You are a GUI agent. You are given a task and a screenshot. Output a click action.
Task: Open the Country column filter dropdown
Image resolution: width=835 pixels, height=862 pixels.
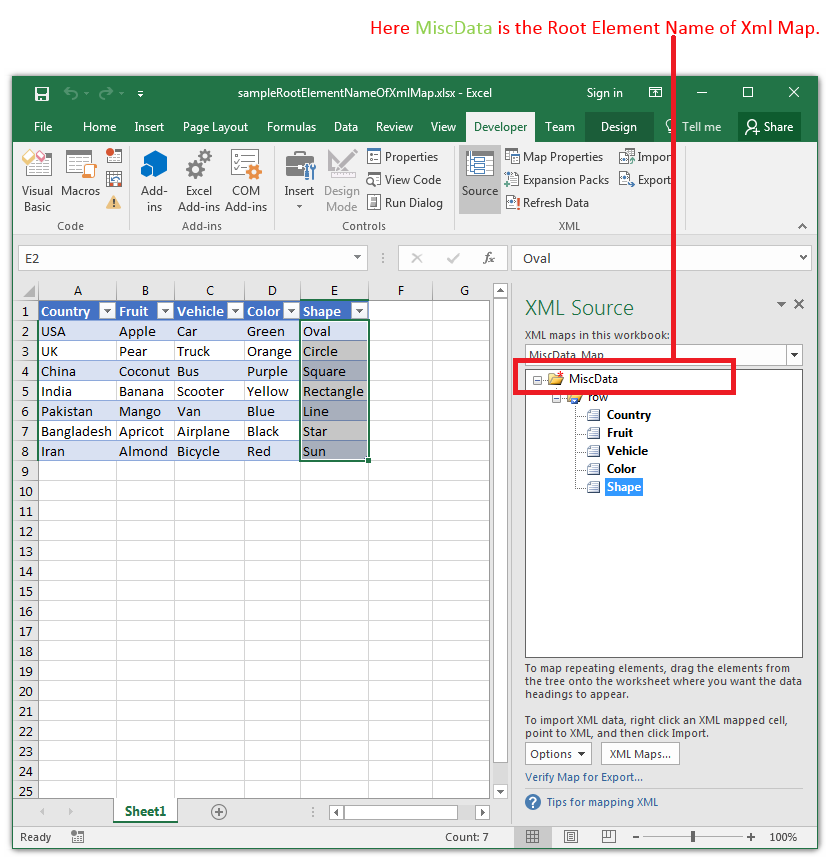click(107, 312)
